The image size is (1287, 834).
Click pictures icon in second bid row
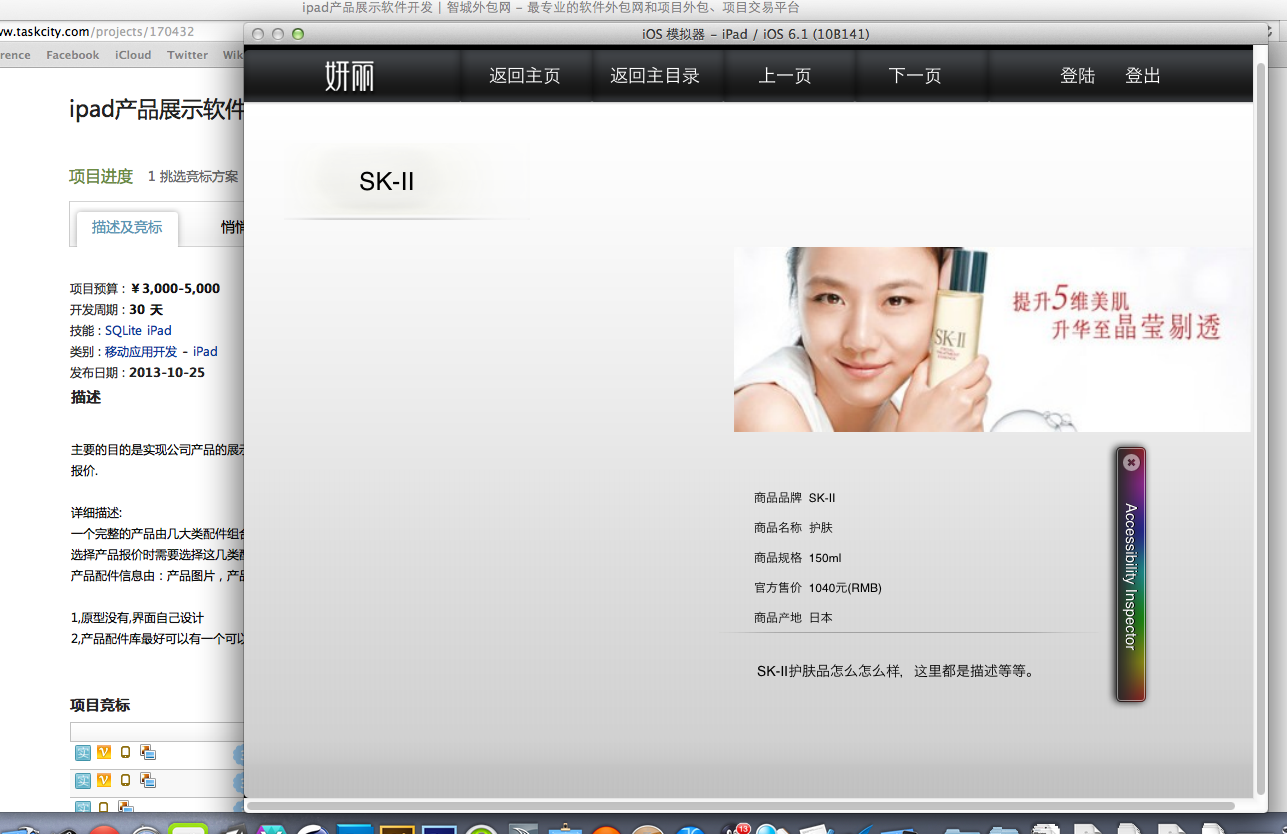[x=147, y=781]
